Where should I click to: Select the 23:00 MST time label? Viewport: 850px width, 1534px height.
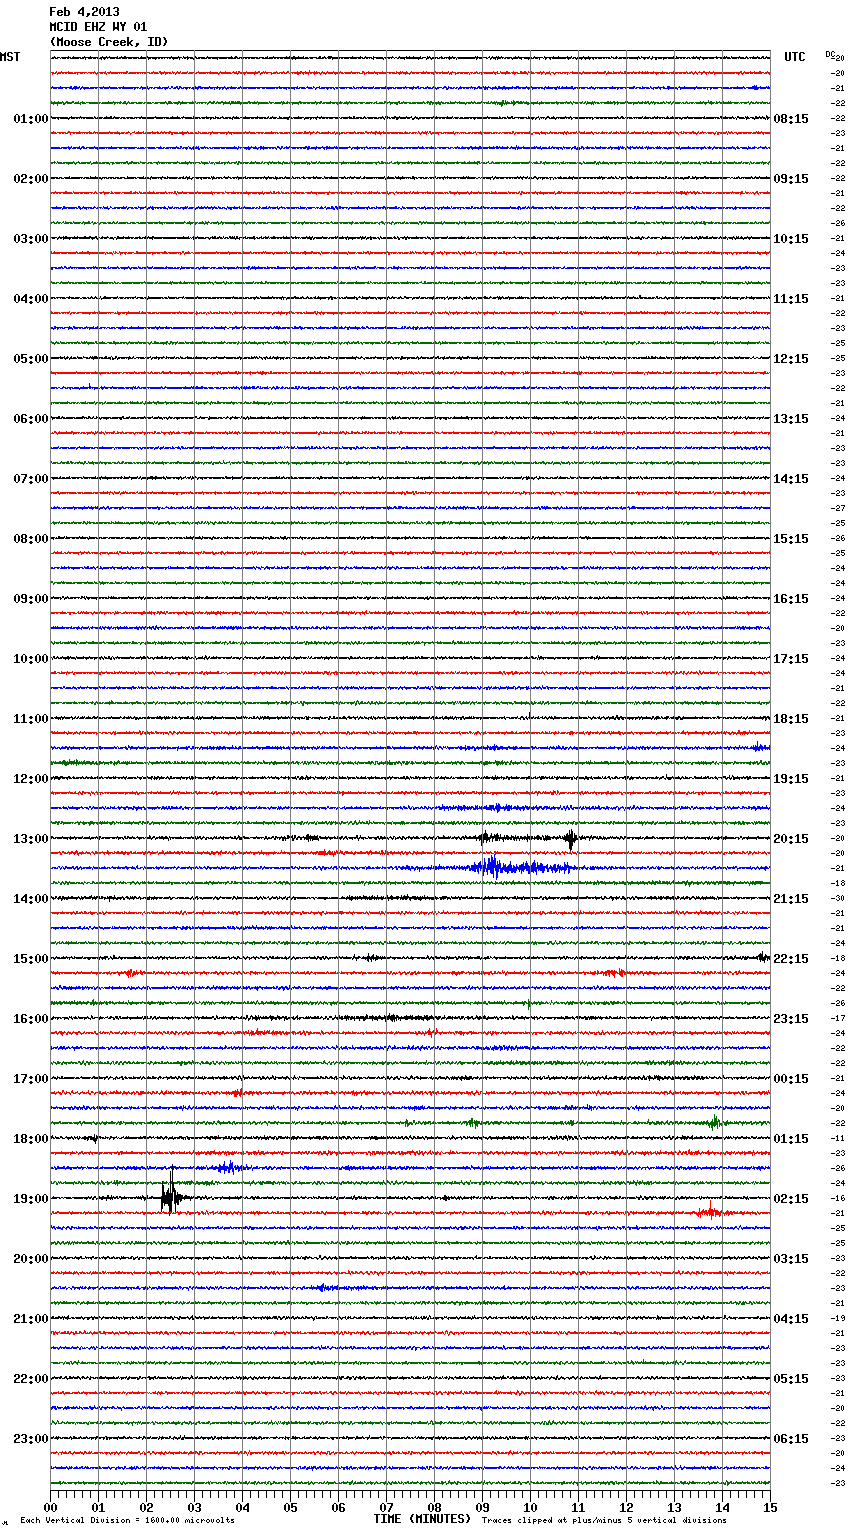[30, 1439]
